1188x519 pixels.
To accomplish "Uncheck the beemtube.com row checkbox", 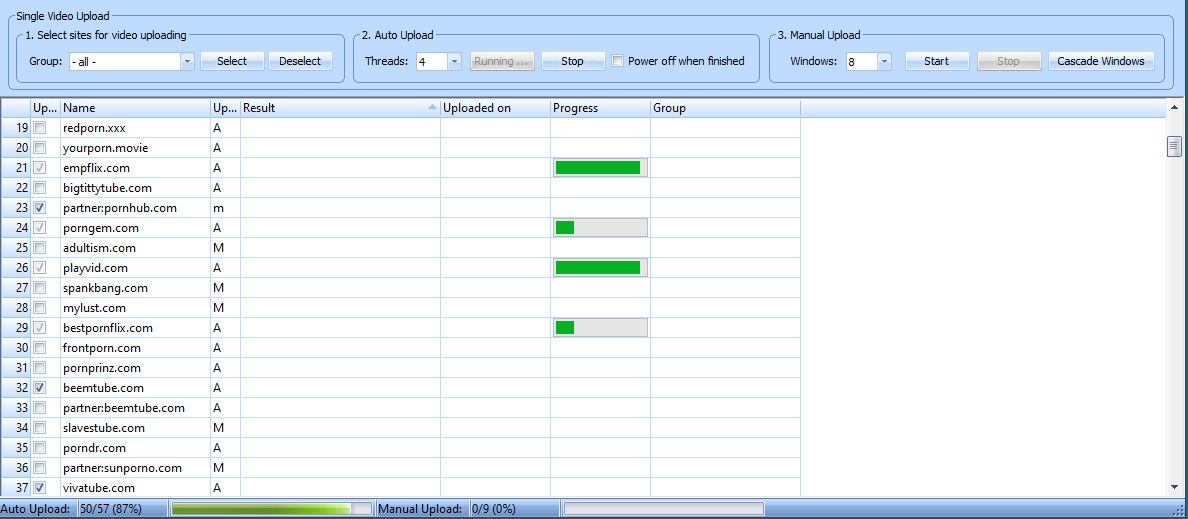I will click(x=40, y=388).
